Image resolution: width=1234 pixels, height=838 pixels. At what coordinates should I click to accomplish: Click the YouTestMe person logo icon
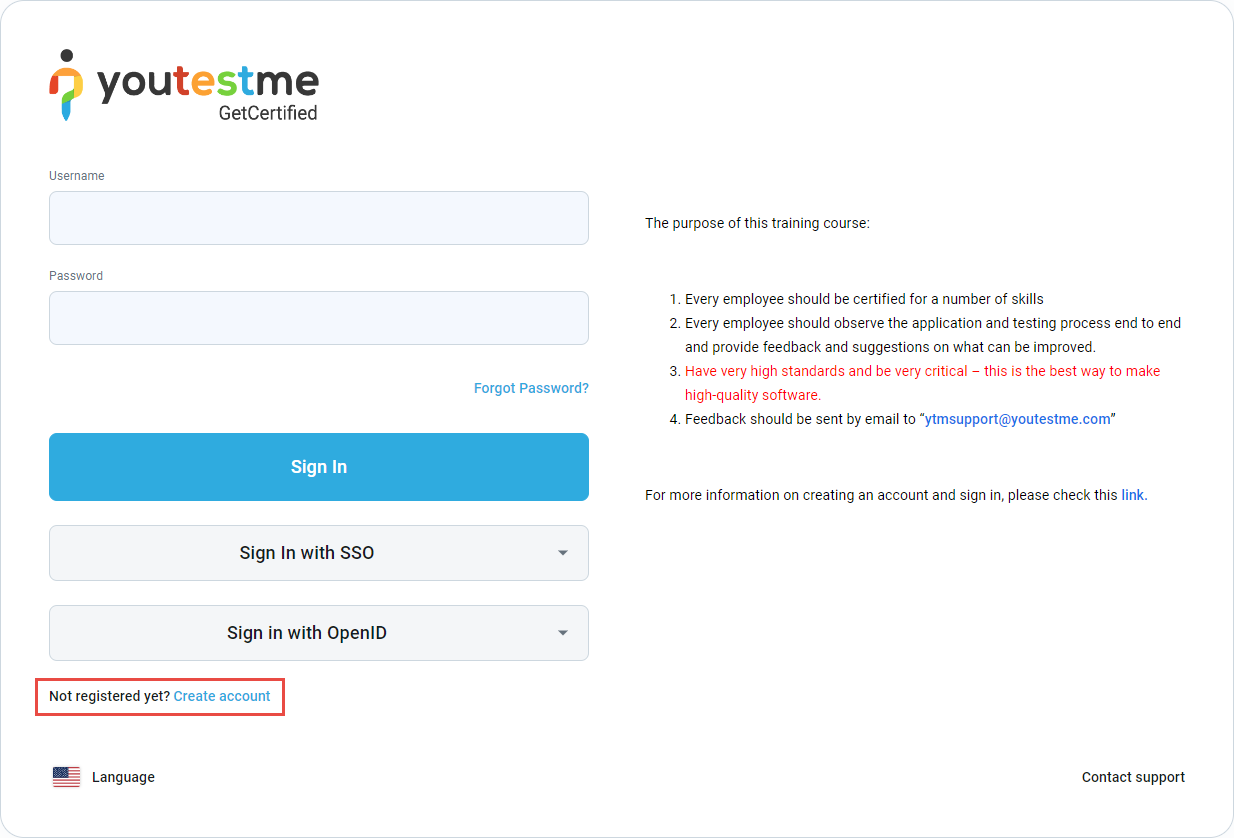click(66, 85)
